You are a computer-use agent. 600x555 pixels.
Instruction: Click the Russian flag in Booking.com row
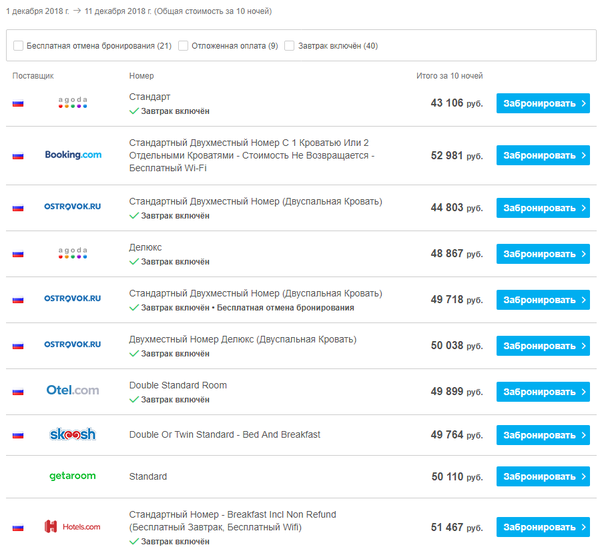click(17, 156)
